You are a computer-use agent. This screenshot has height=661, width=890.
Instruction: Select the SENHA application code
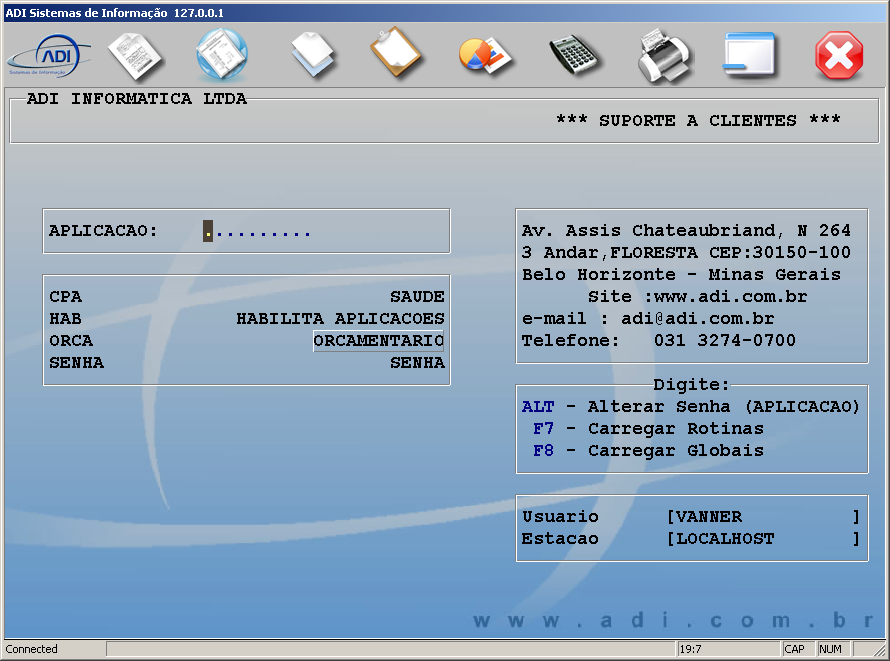pyautogui.click(x=77, y=363)
